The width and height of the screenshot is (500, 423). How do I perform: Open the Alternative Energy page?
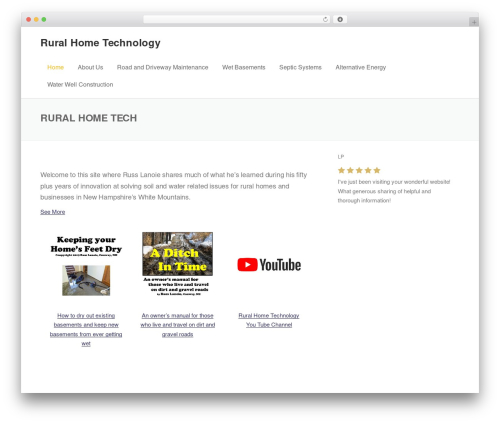pos(361,67)
